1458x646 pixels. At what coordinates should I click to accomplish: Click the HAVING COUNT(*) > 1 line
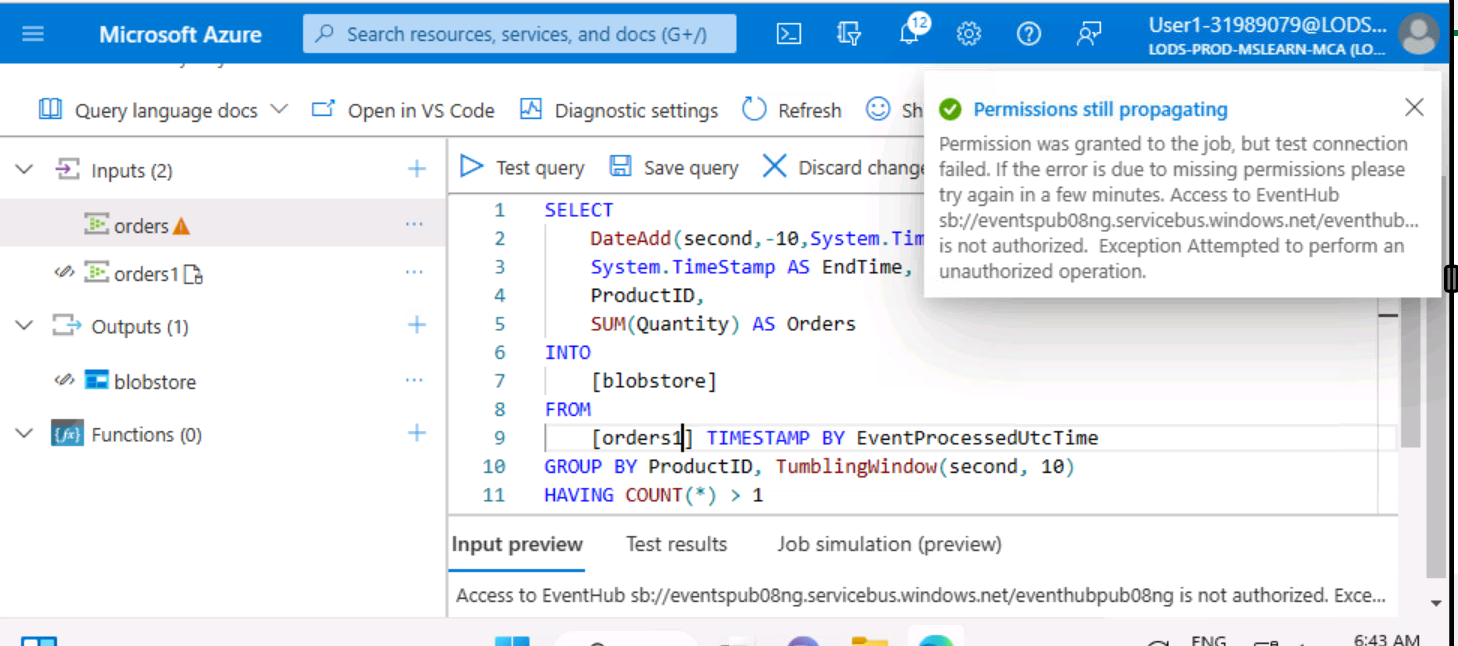click(654, 495)
